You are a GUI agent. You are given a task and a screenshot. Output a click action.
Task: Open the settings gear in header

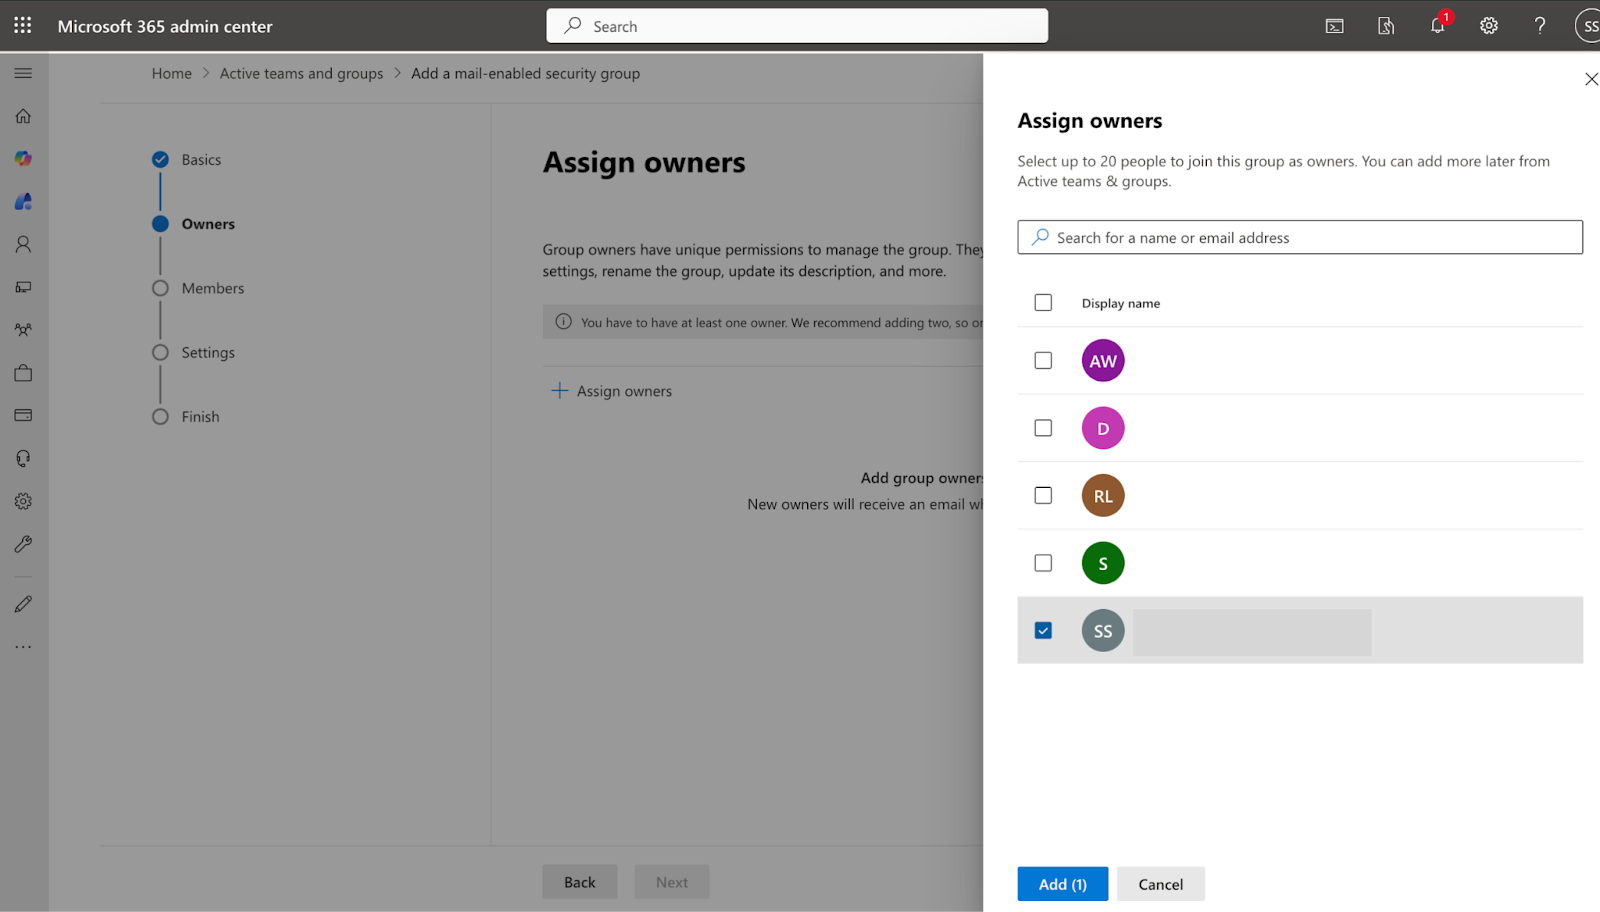point(1488,26)
